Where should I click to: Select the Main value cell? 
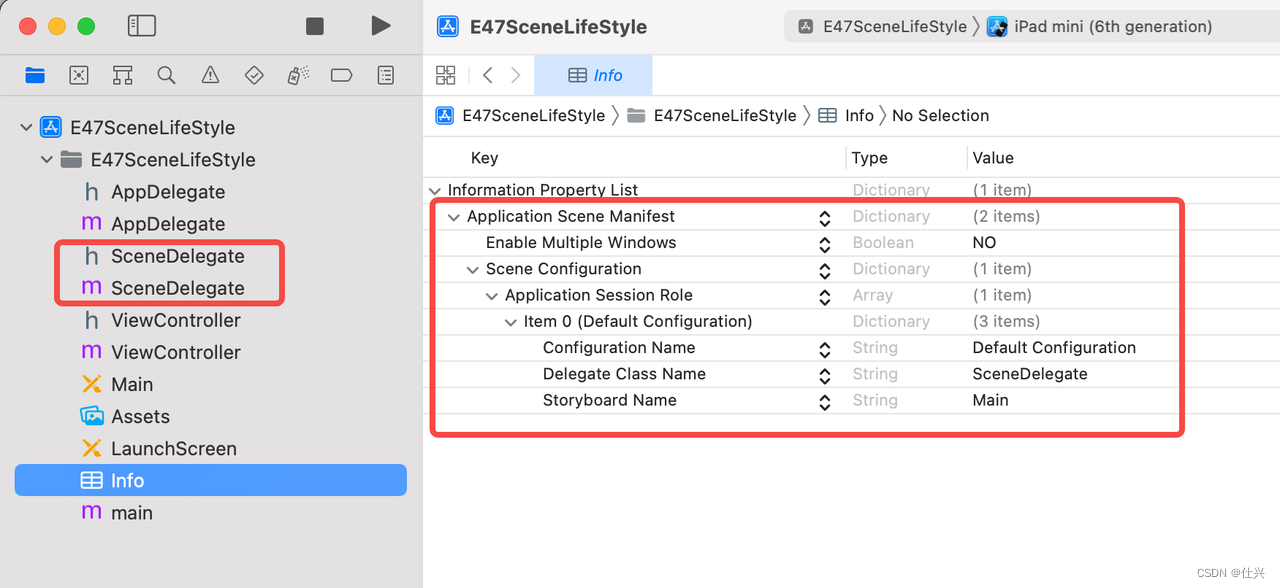click(990, 400)
